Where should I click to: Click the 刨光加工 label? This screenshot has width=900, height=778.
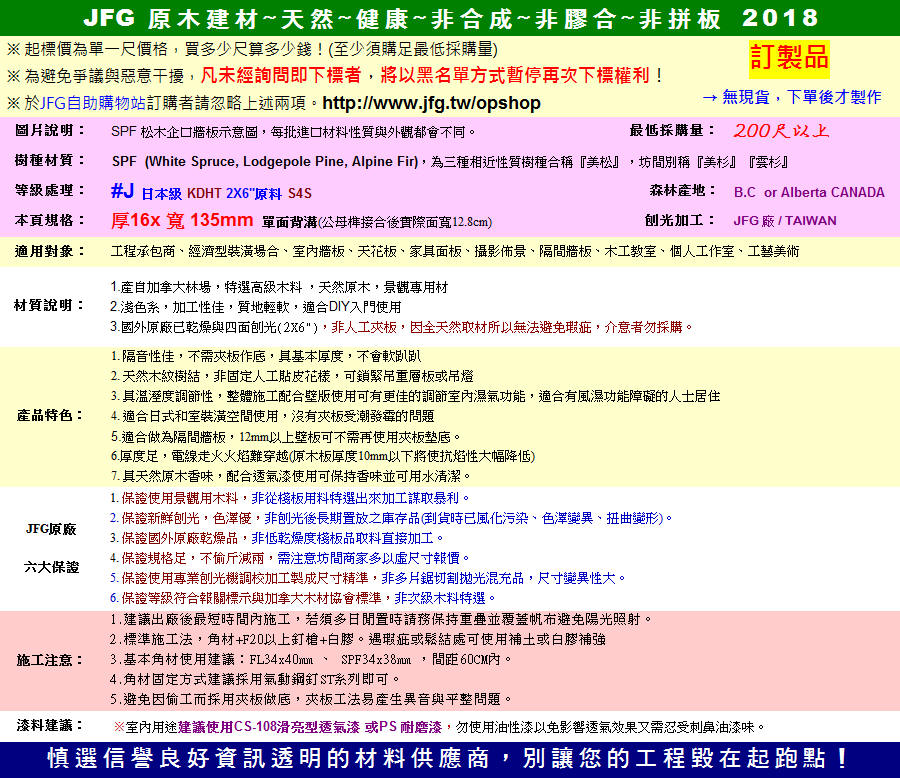coord(680,220)
